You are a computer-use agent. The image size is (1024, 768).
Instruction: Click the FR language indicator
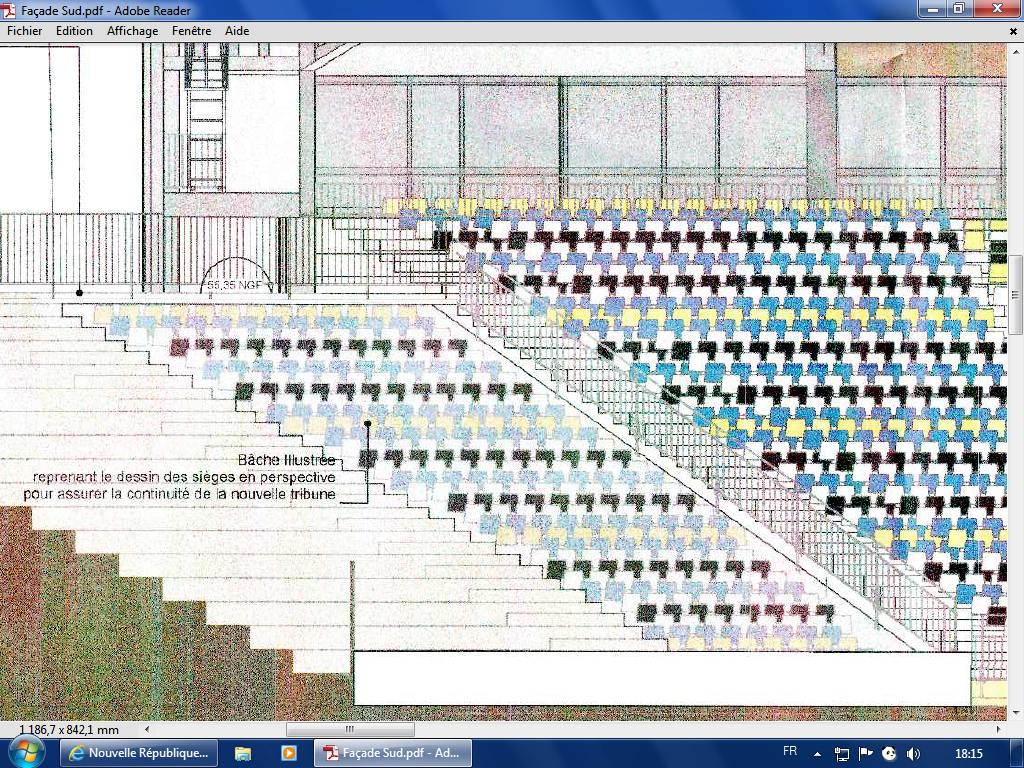point(790,751)
